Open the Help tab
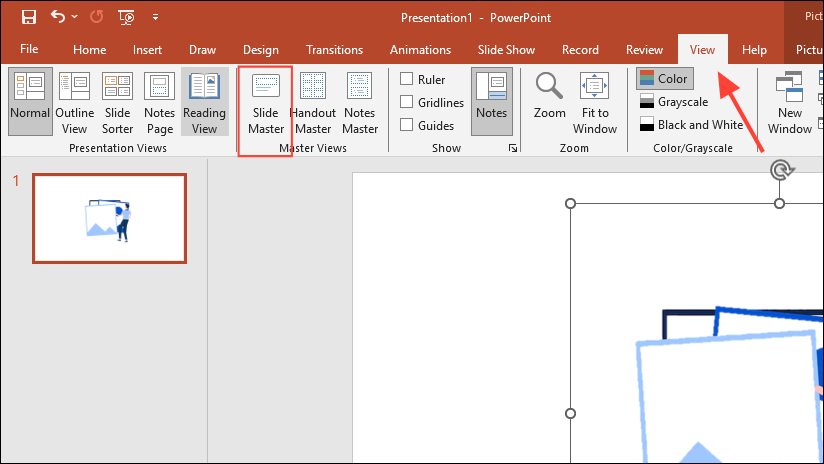 pos(754,49)
